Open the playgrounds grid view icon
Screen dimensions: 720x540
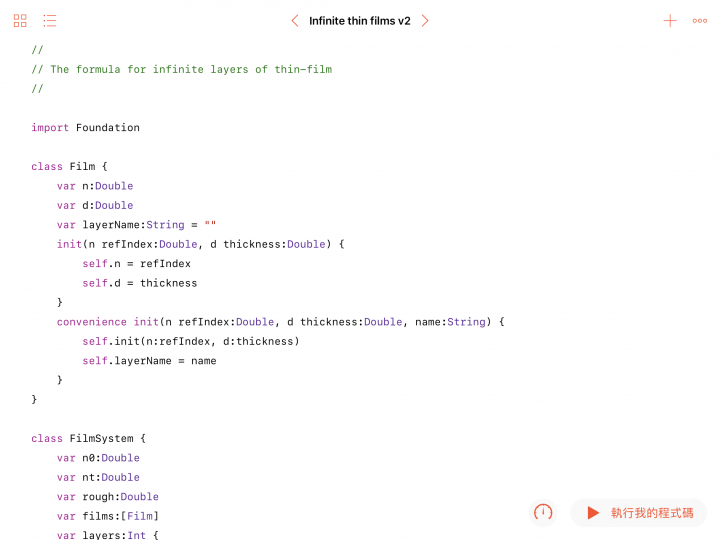click(x=20, y=21)
